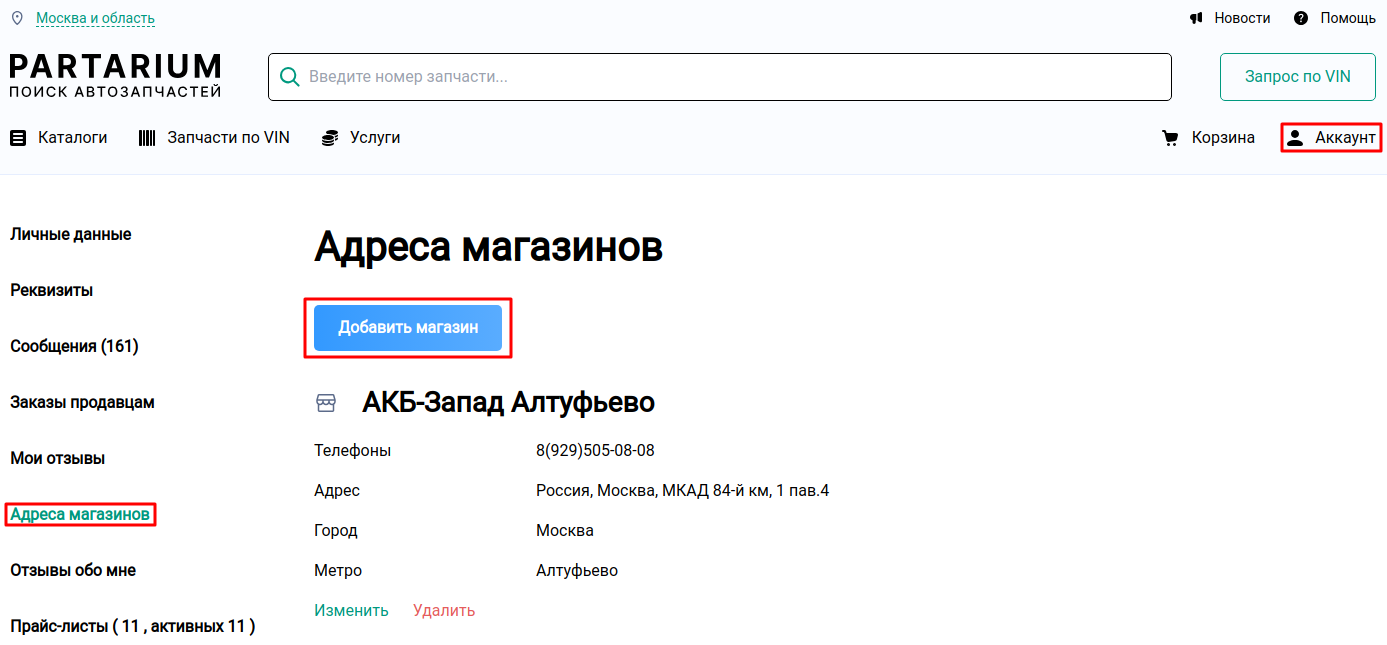Click the PARTARIUM logo
Viewport: 1387px width, 645px height.
(x=115, y=74)
